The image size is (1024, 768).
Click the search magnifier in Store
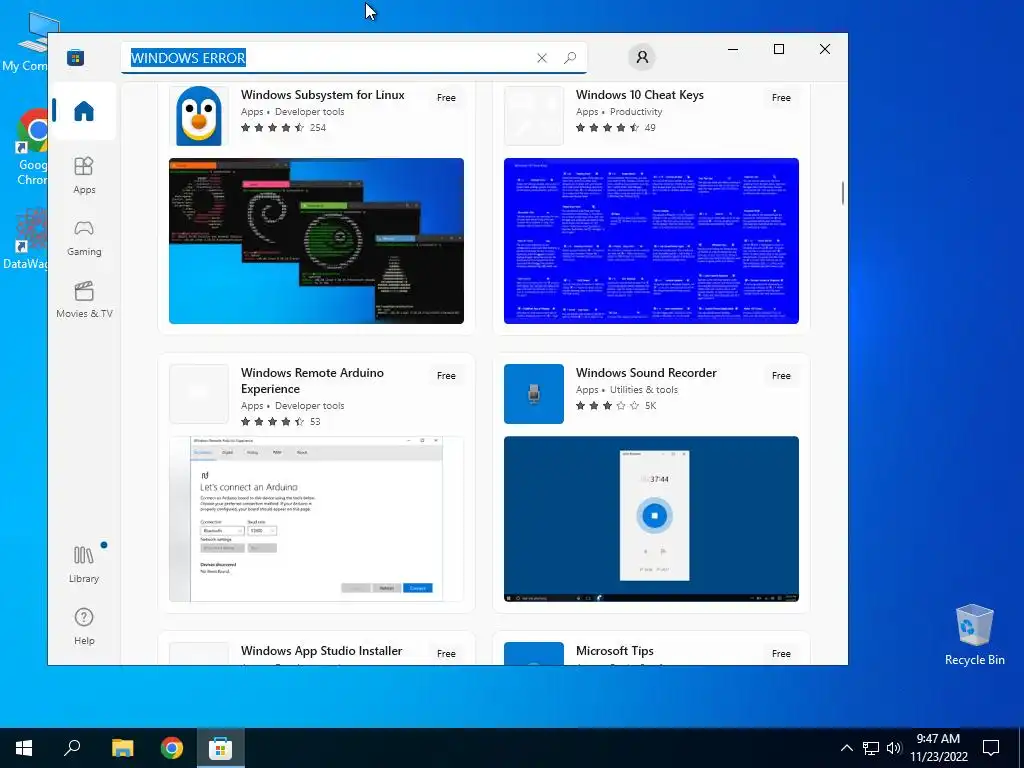[x=569, y=57]
